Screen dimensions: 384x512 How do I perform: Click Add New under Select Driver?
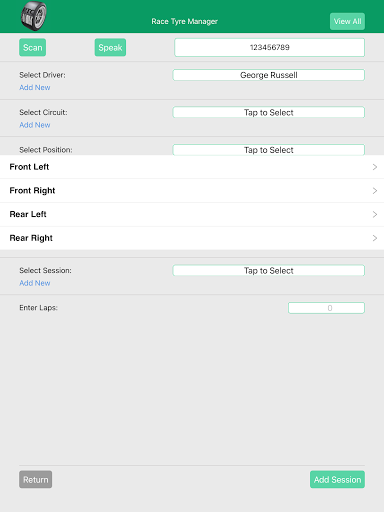click(x=35, y=87)
